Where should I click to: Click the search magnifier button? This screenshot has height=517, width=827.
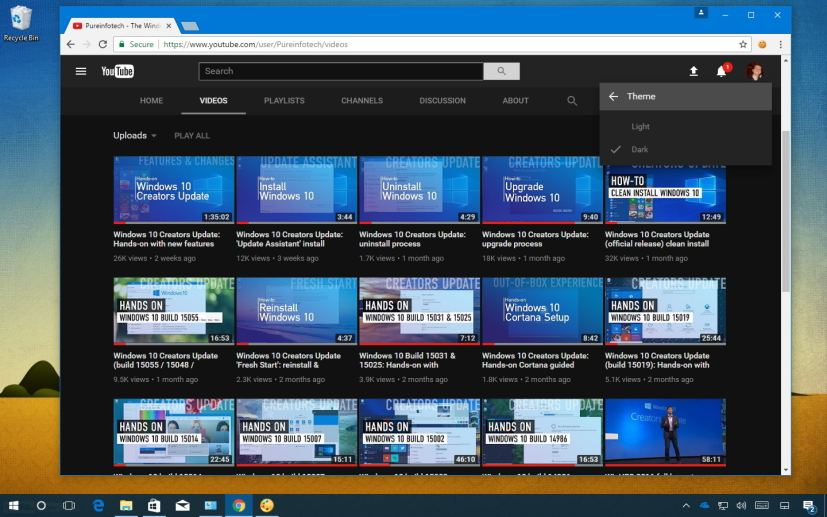click(x=501, y=71)
